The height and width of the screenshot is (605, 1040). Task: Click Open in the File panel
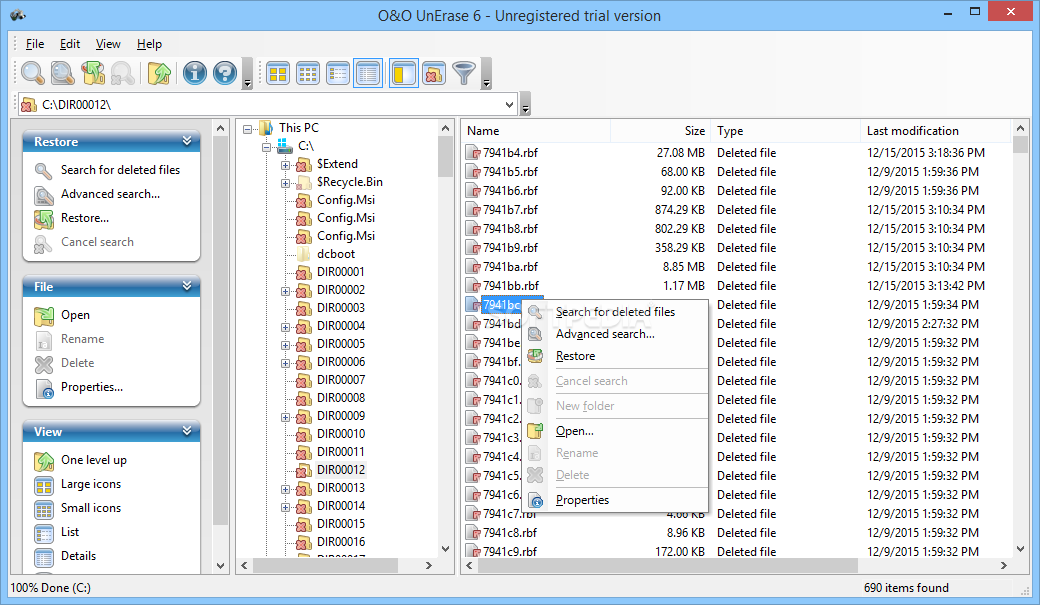(x=75, y=315)
